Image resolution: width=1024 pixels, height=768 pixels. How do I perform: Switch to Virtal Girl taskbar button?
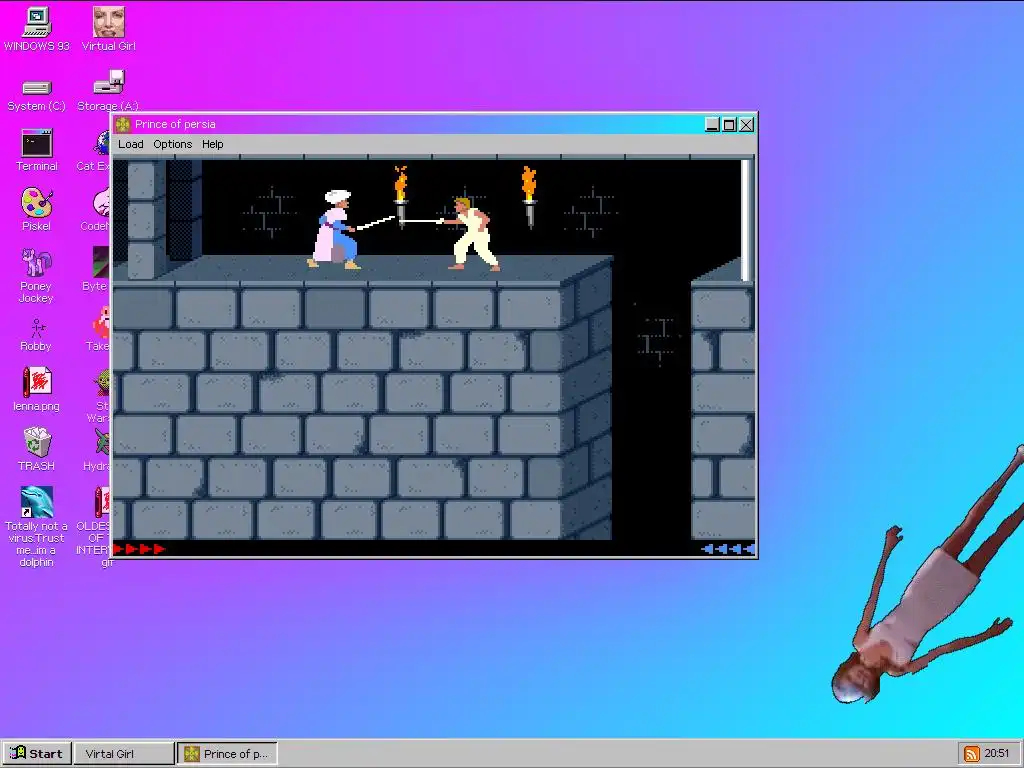(x=123, y=754)
